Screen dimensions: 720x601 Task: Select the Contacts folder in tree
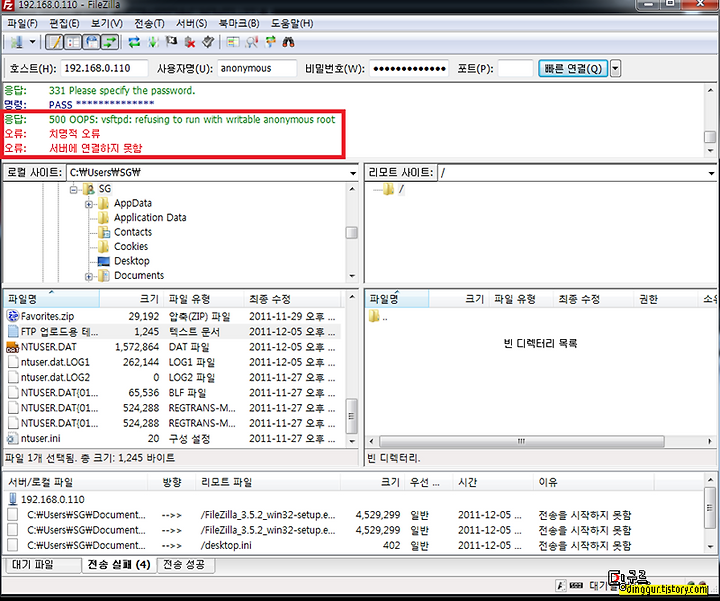point(133,232)
